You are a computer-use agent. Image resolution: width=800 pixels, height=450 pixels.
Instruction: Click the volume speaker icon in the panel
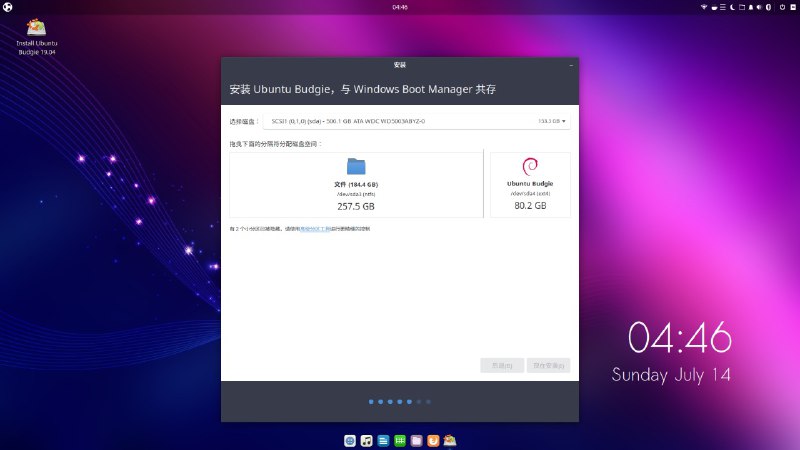click(x=759, y=7)
